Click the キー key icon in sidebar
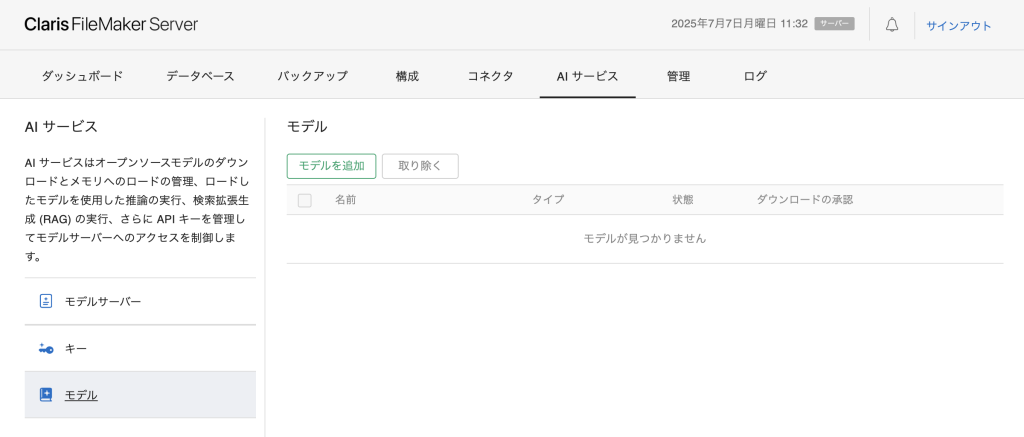Image resolution: width=1024 pixels, height=437 pixels. click(46, 349)
